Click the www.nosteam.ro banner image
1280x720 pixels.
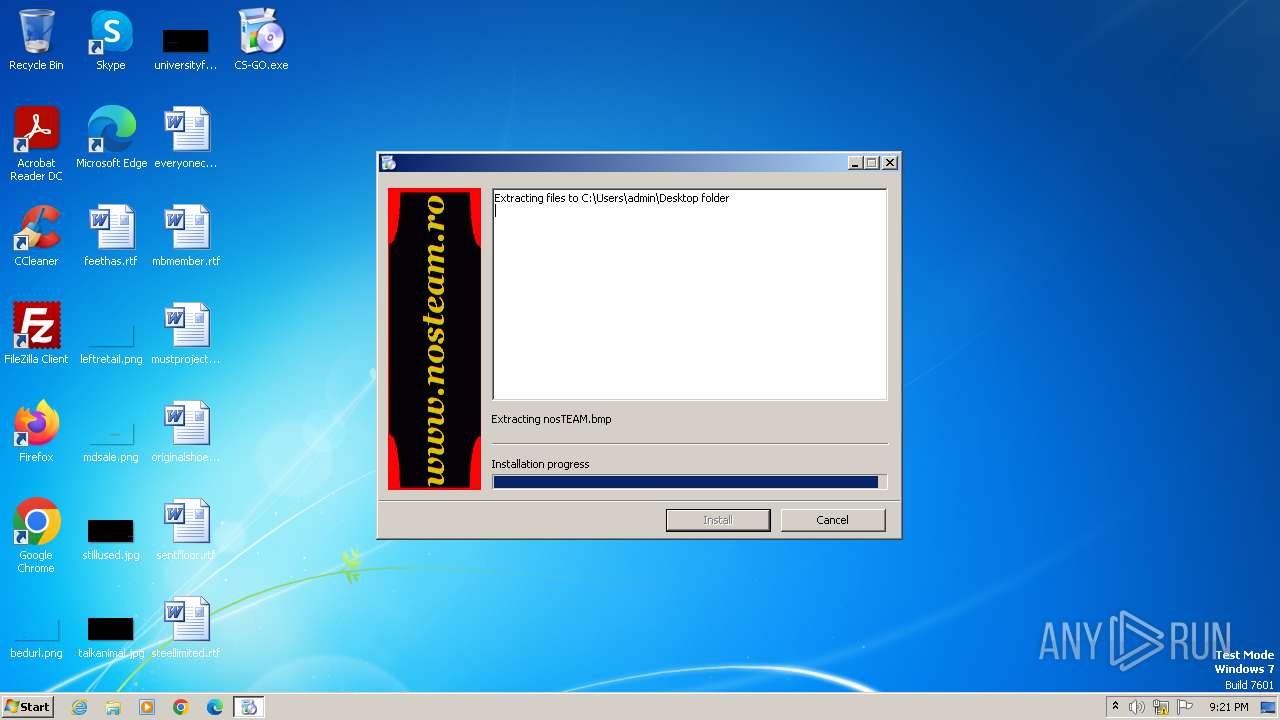434,339
